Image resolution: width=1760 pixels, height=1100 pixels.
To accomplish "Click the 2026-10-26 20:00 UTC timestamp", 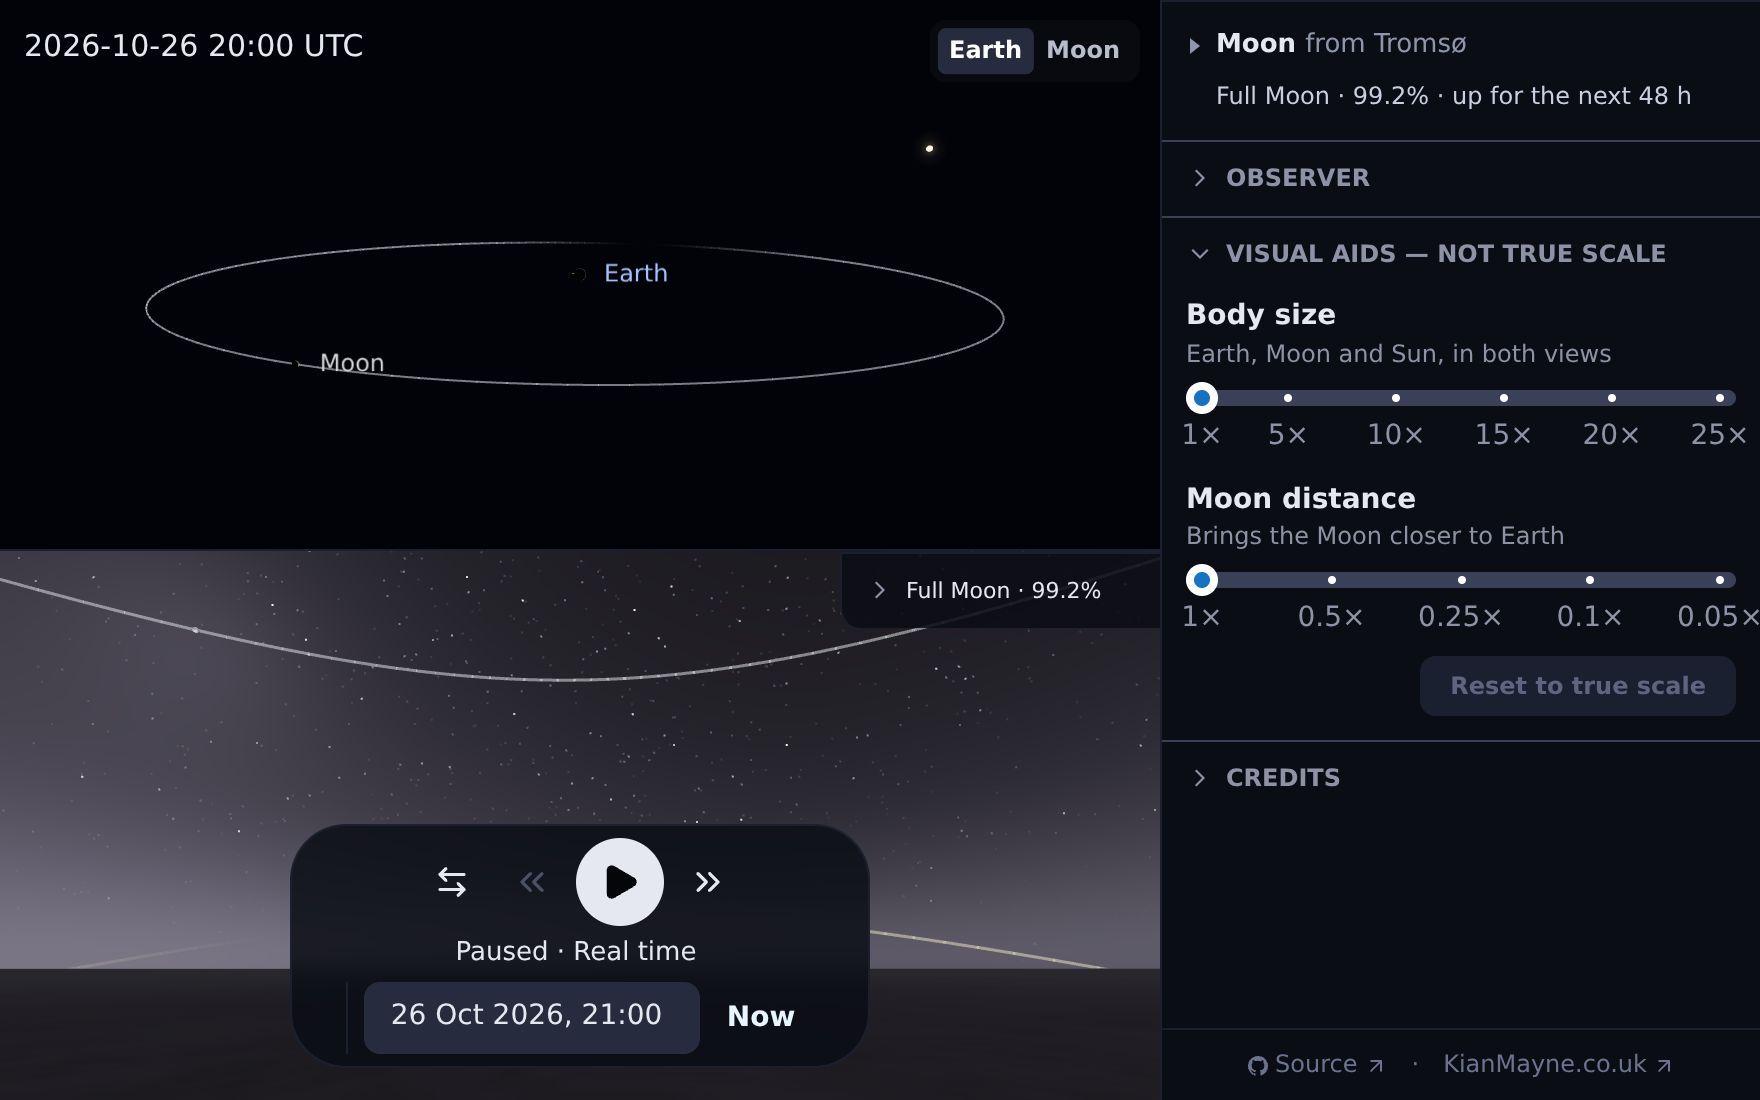I will click(x=194, y=46).
